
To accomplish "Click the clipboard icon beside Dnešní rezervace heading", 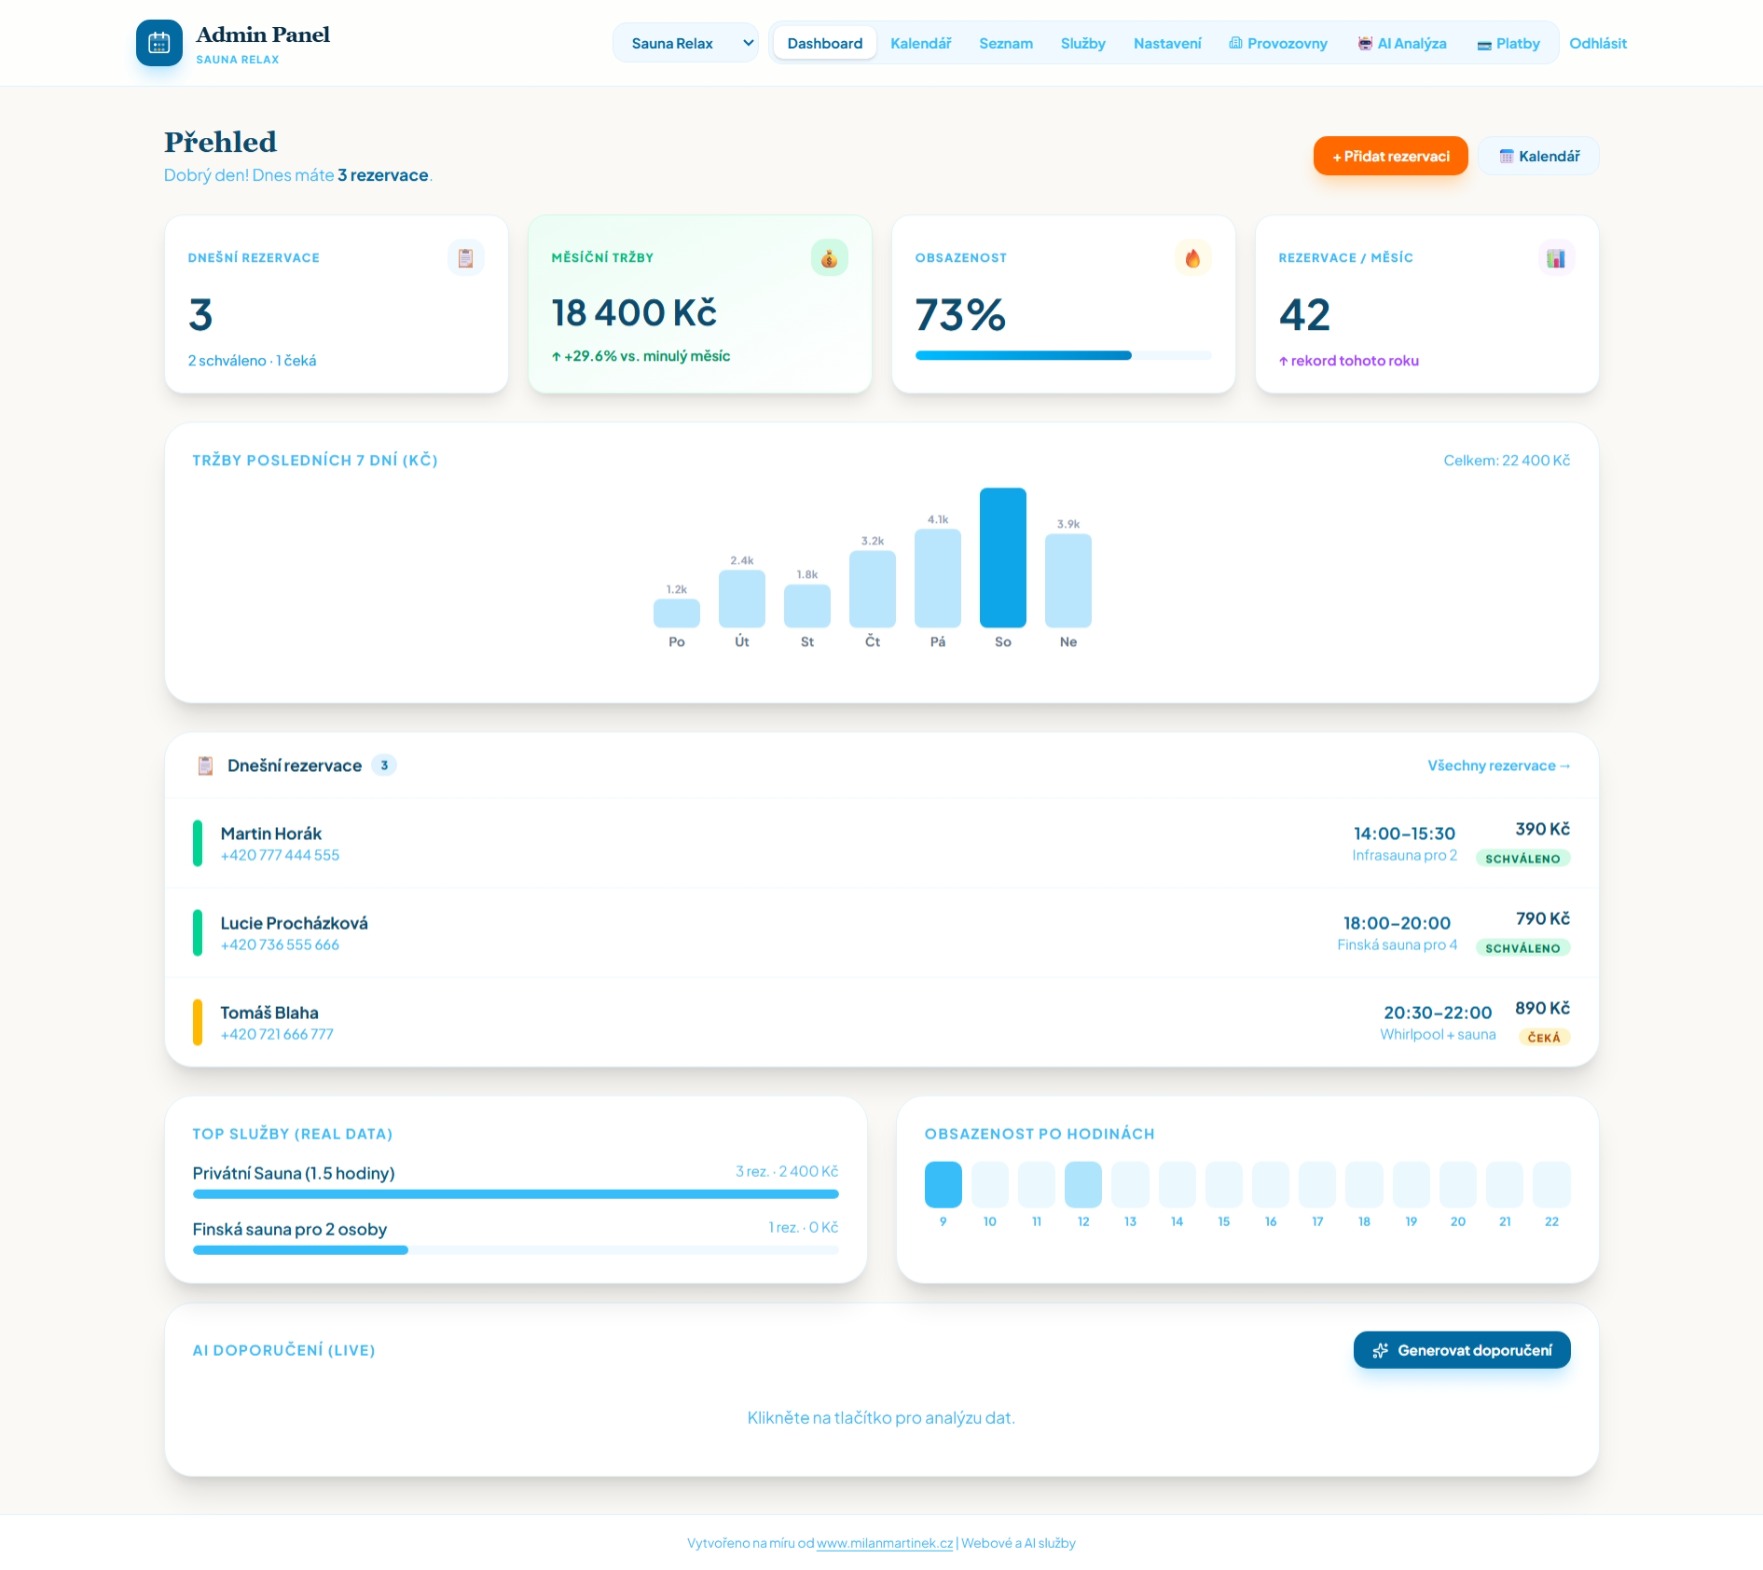I will coord(205,766).
